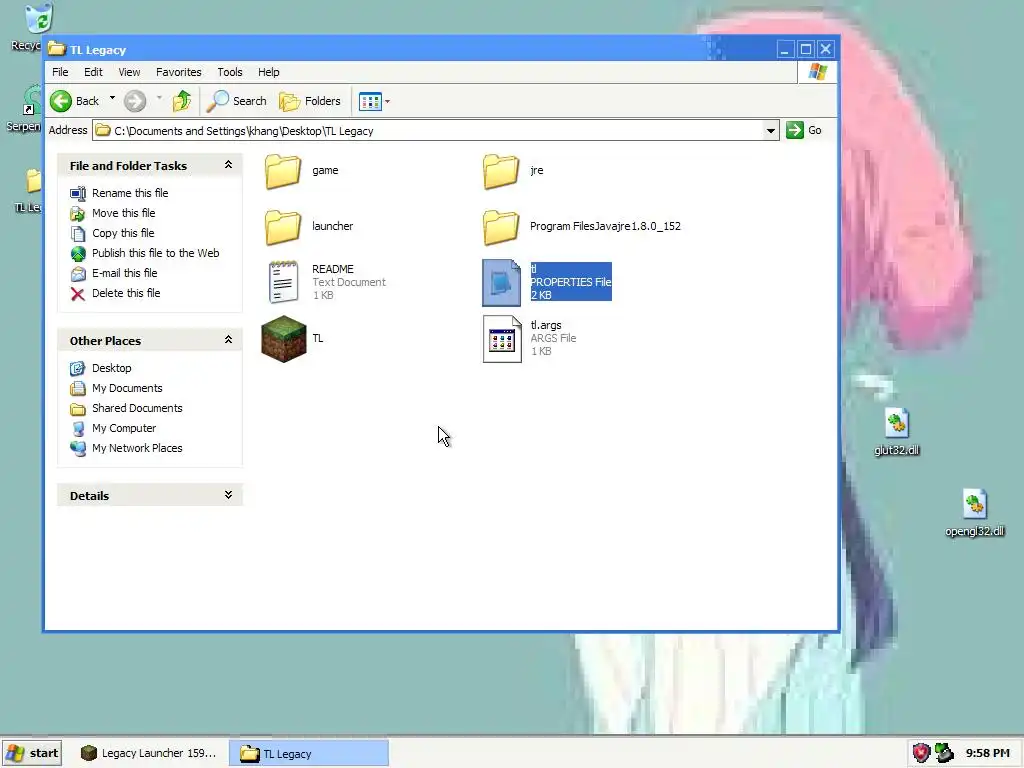The image size is (1024, 768).
Task: Open the View menu
Action: click(x=129, y=72)
